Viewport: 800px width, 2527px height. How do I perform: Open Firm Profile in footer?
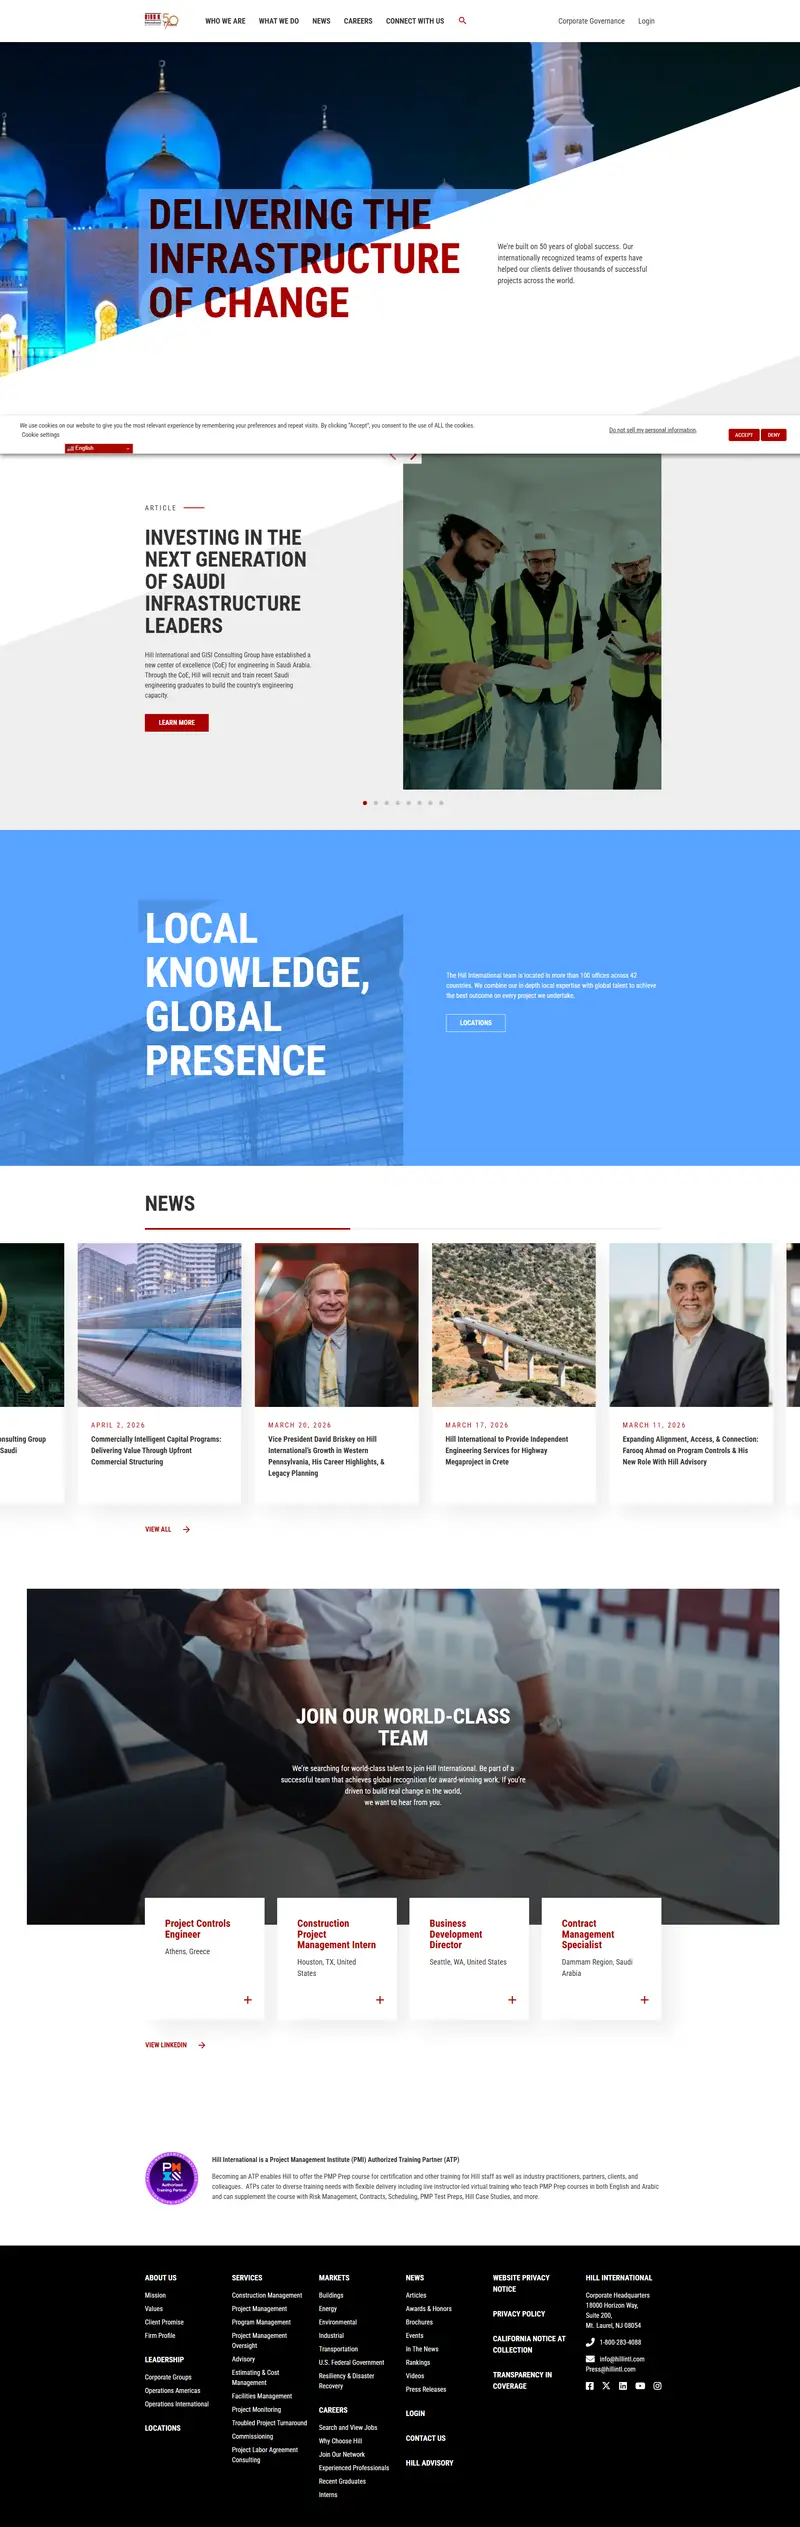point(160,2335)
